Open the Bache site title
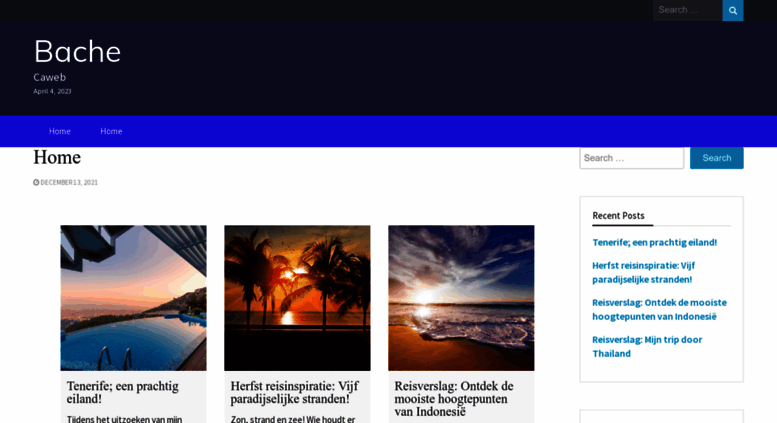Image resolution: width=777 pixels, height=423 pixels. pyautogui.click(x=77, y=51)
